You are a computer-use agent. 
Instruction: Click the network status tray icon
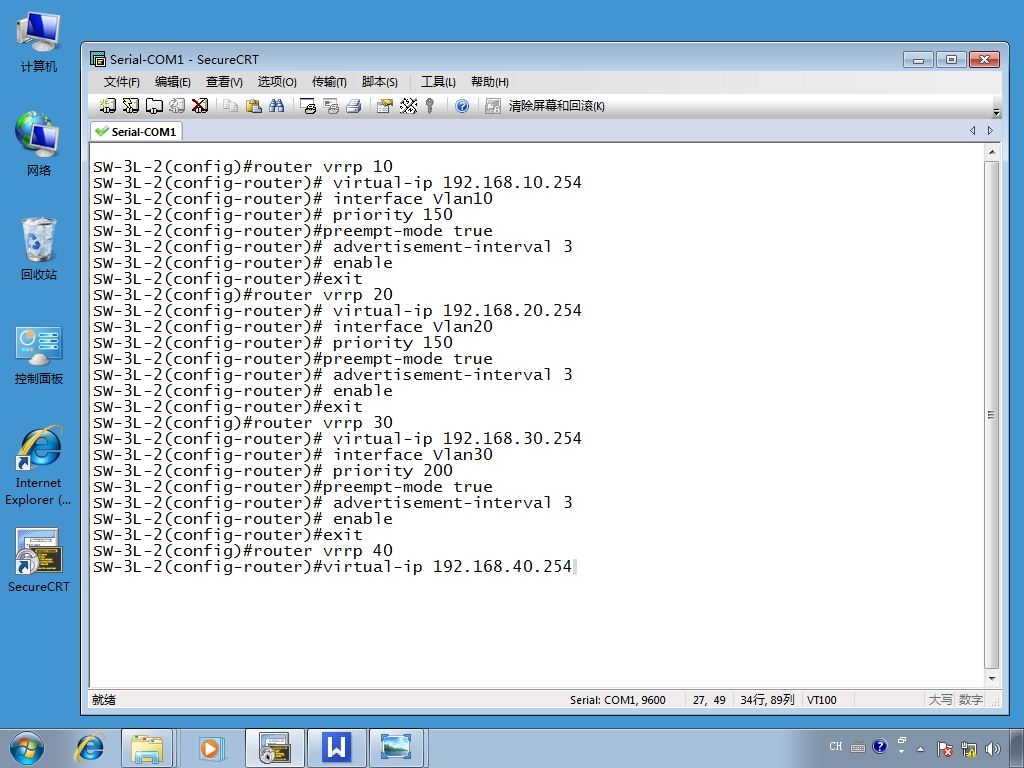pos(969,748)
